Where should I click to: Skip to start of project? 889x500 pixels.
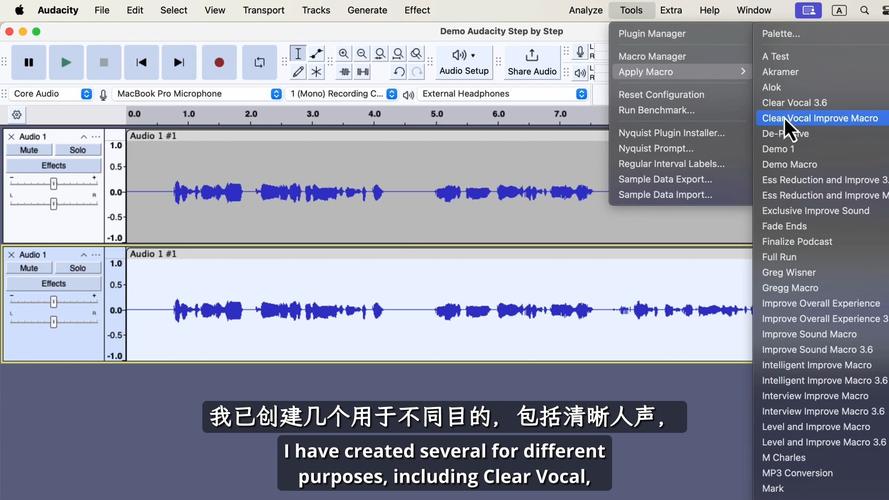pos(141,62)
